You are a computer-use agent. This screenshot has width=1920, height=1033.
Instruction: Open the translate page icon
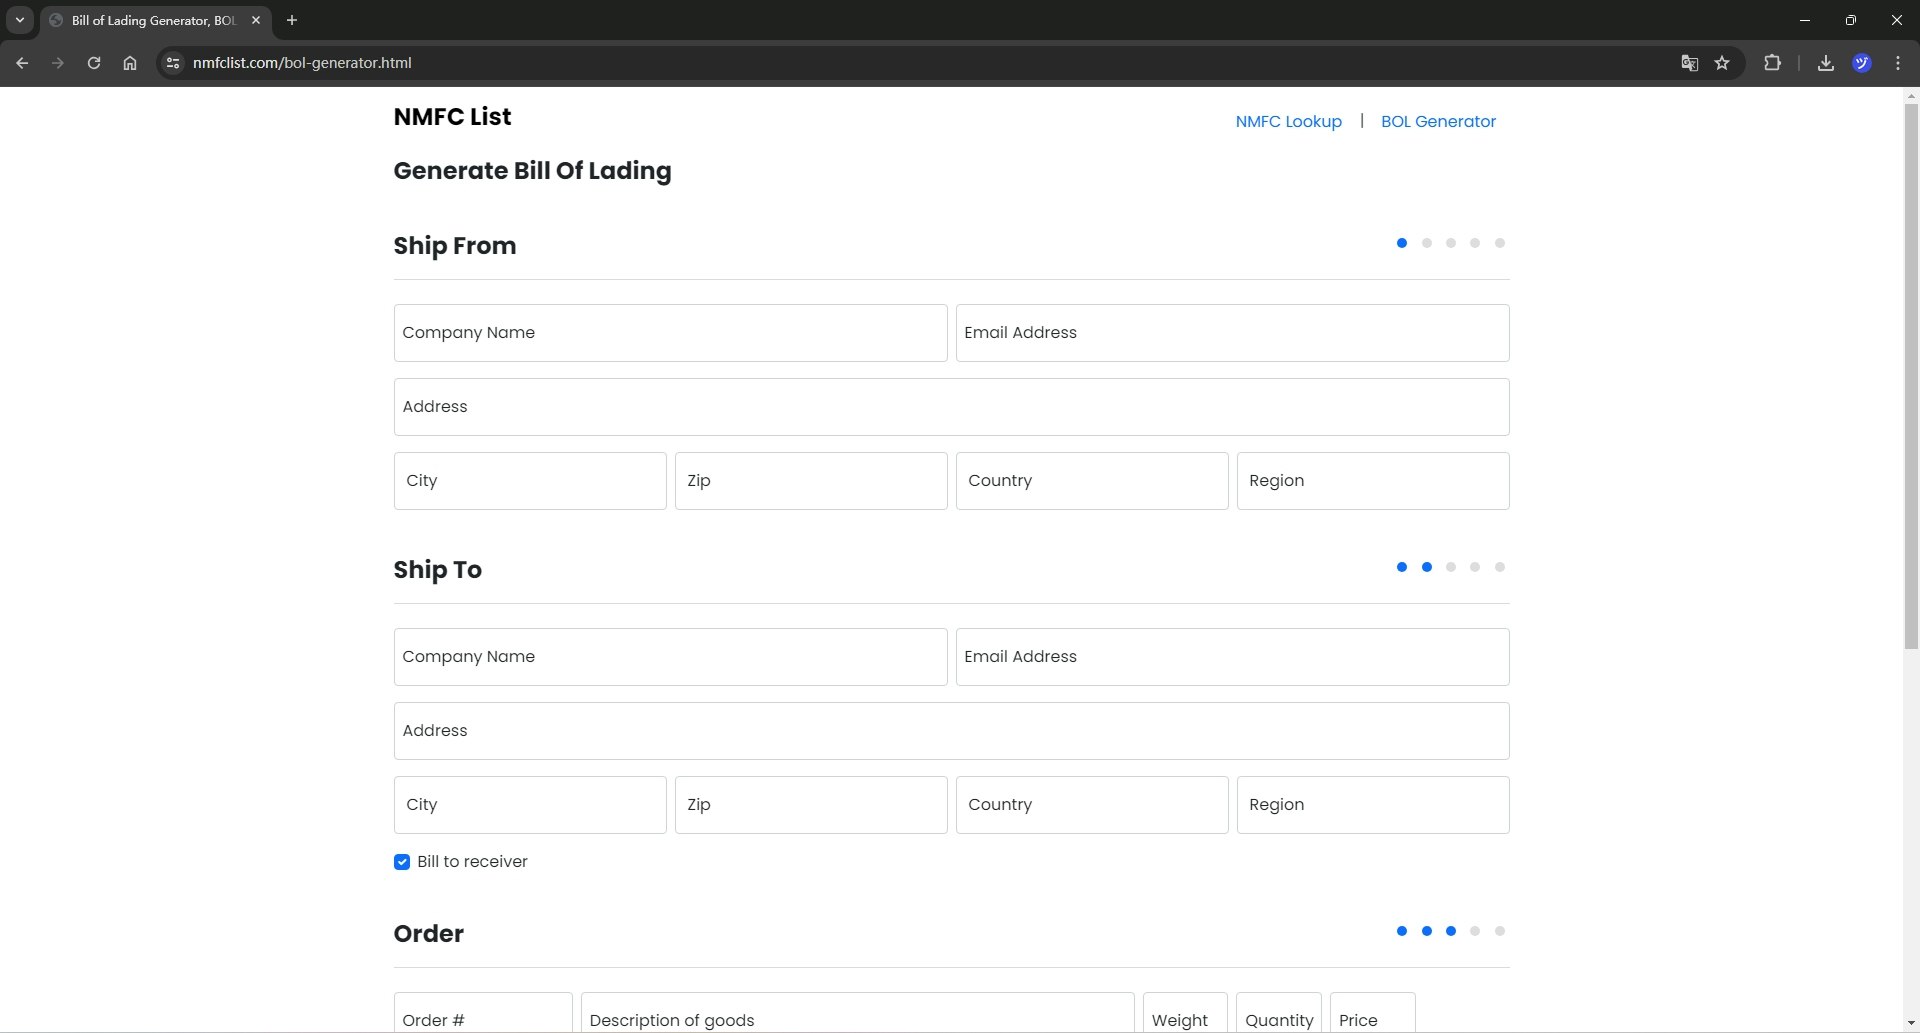tap(1690, 63)
